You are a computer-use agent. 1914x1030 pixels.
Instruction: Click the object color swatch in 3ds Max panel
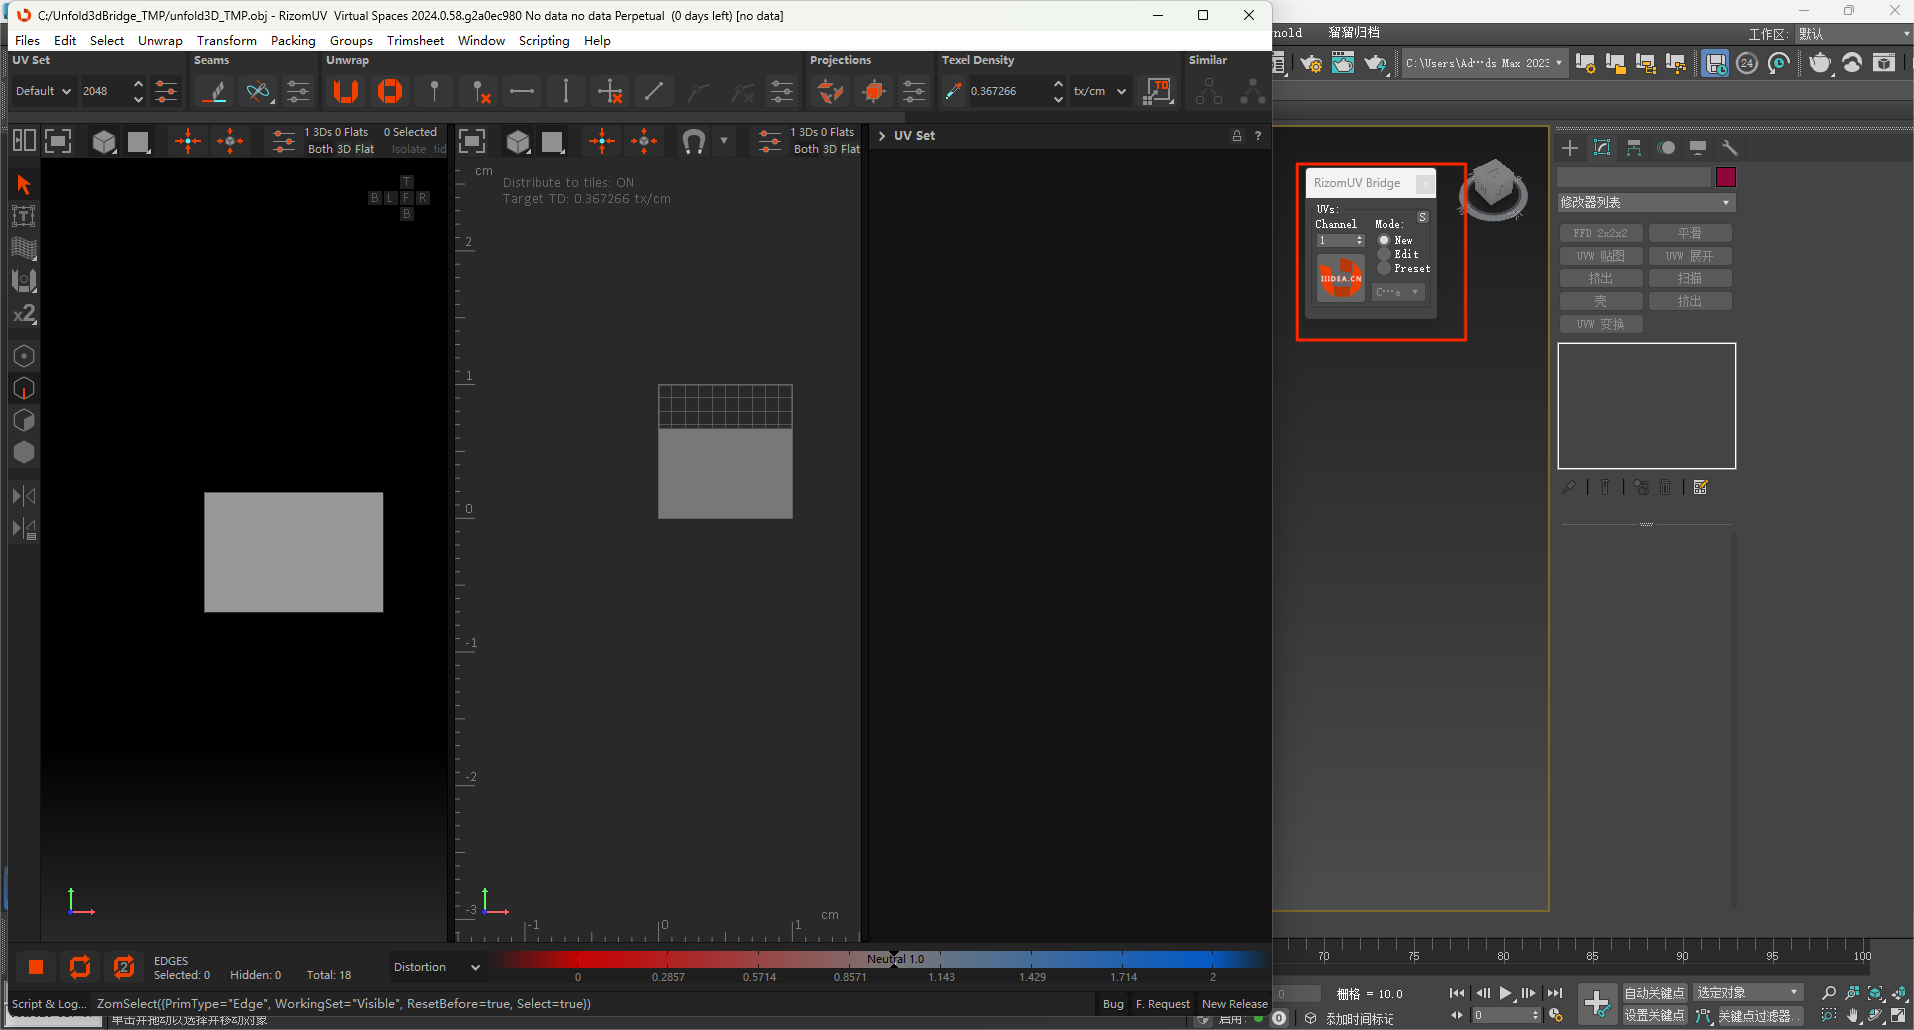tap(1726, 177)
